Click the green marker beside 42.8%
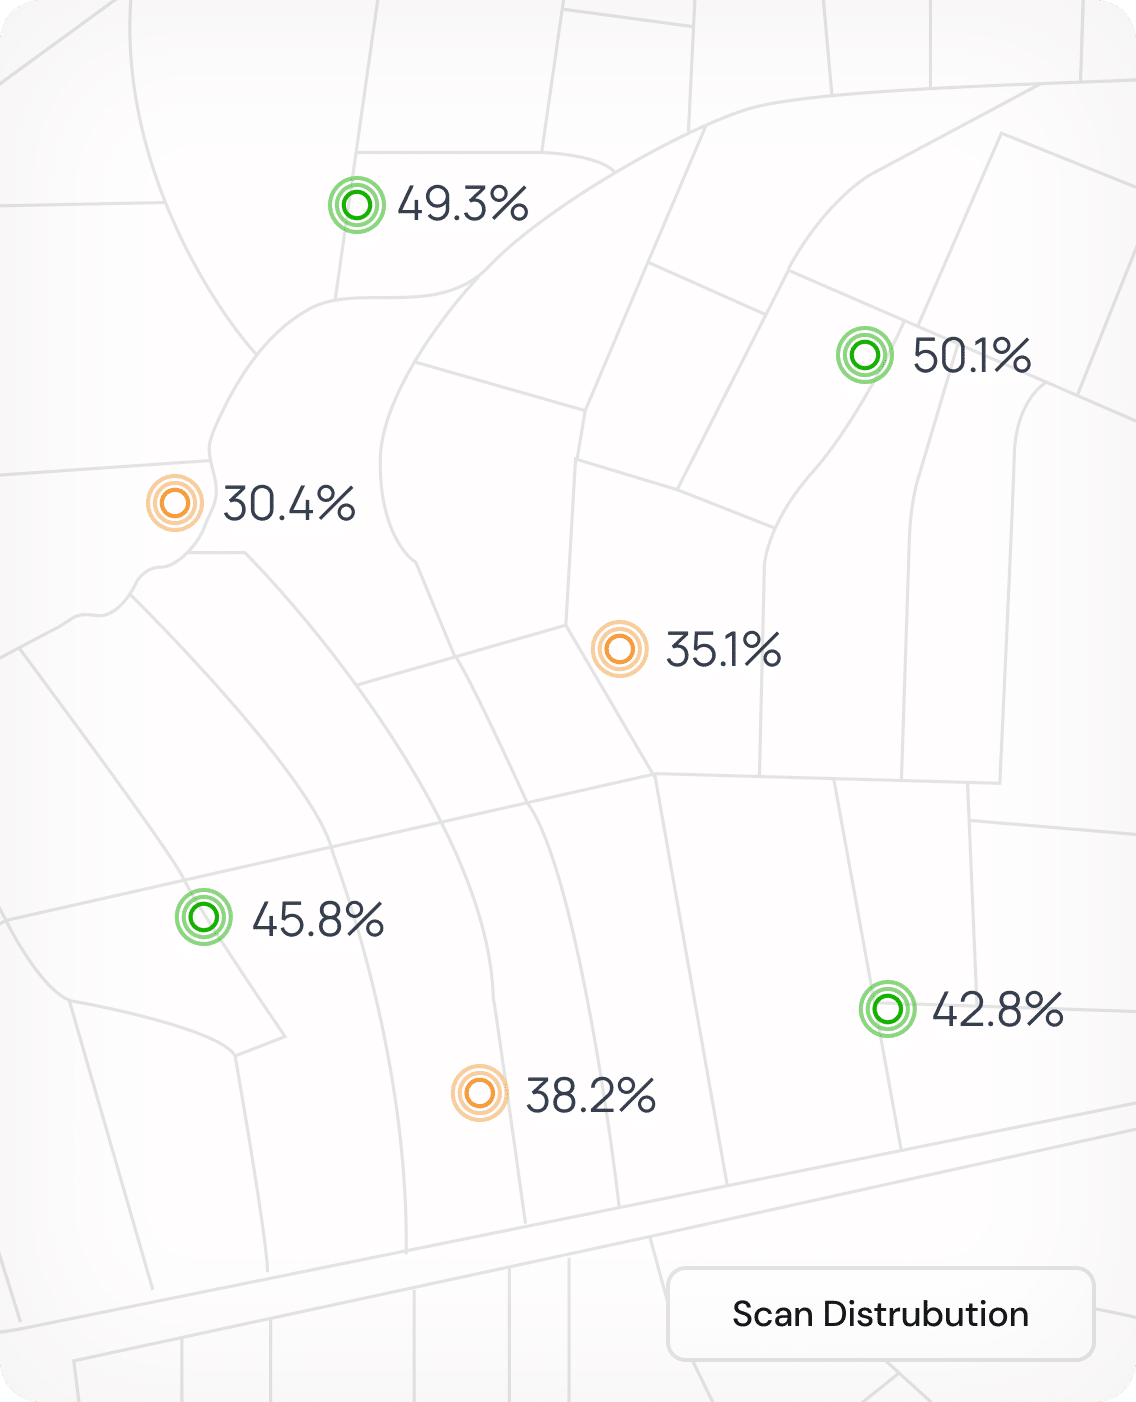The image size is (1136, 1402). point(888,1010)
